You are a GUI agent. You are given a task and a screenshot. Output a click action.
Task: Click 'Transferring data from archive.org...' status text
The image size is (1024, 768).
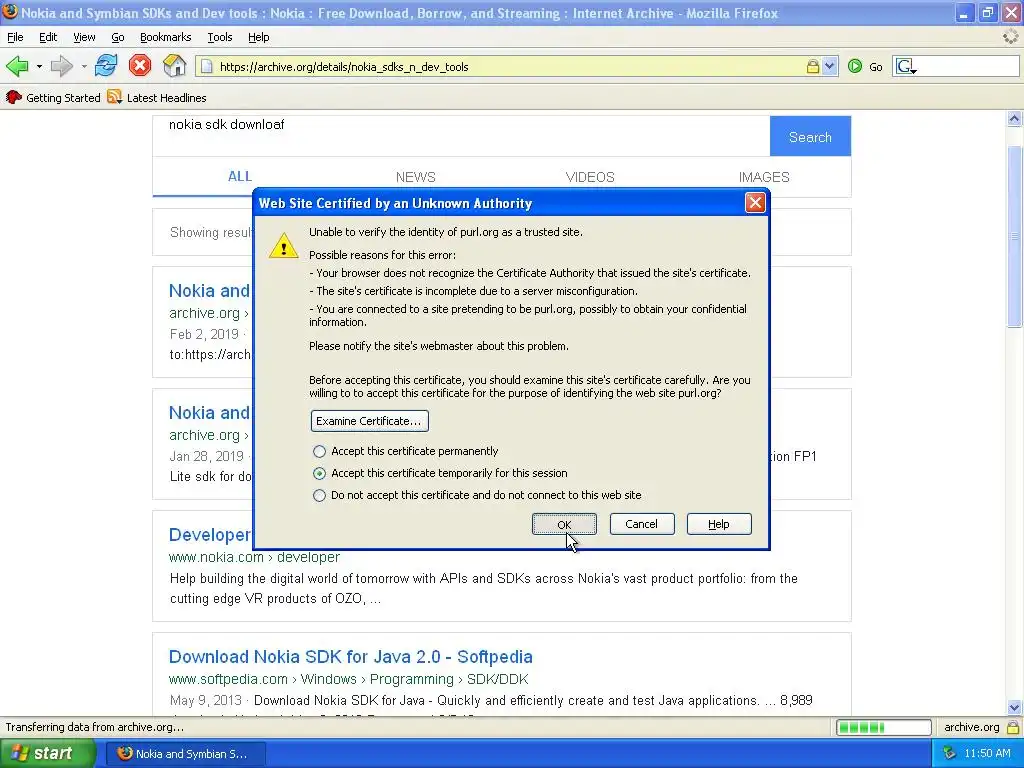(x=95, y=727)
